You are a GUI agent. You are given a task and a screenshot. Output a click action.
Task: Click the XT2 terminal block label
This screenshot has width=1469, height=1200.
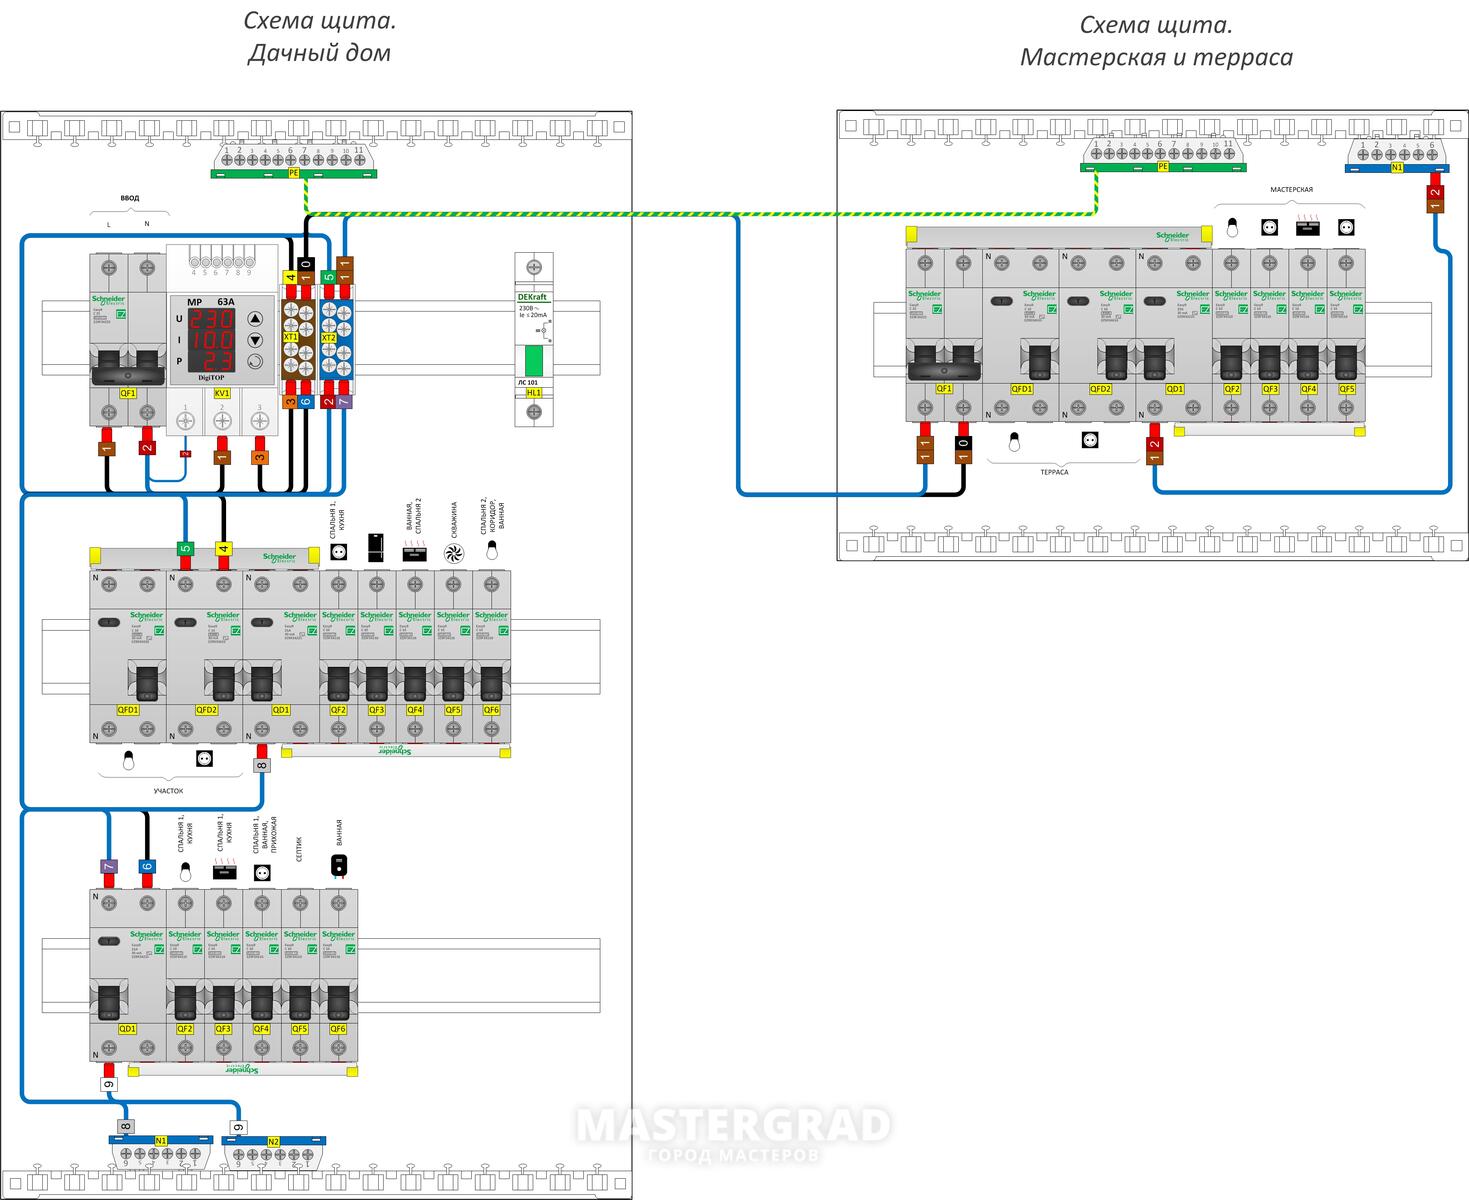tap(328, 338)
